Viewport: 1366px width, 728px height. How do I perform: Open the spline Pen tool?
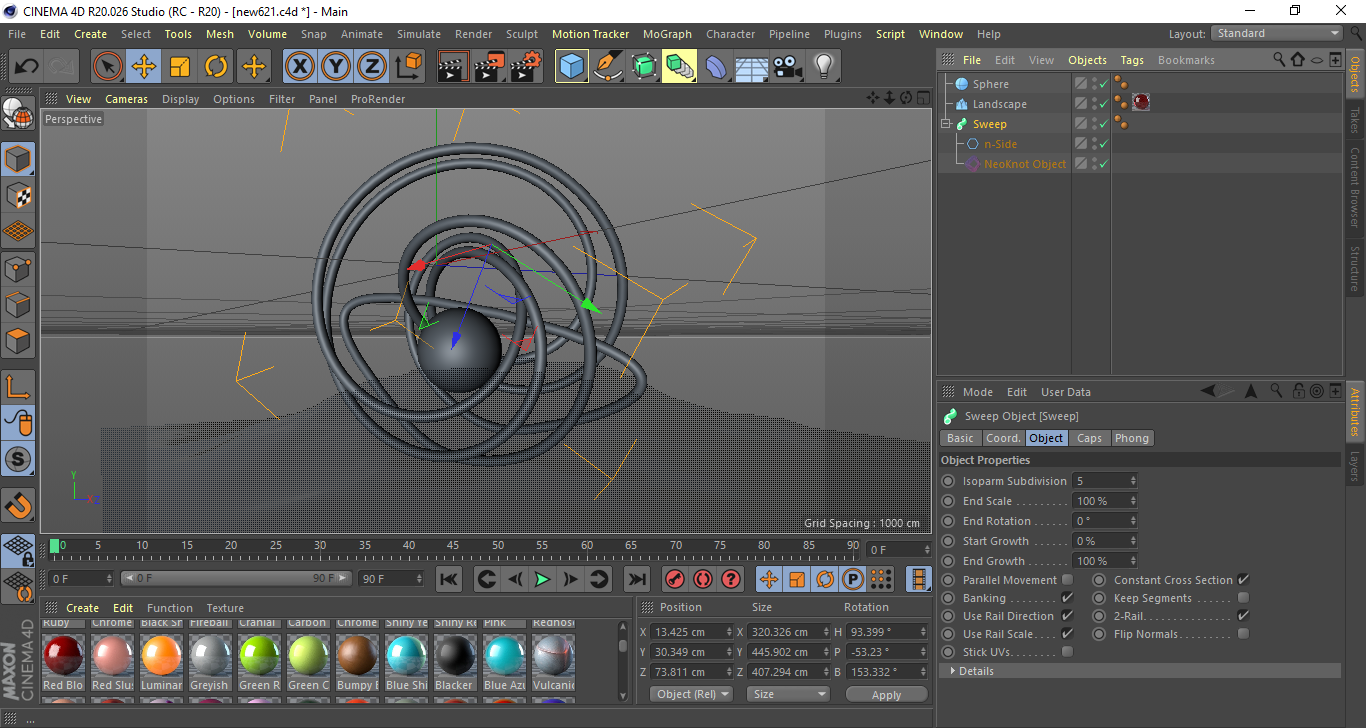(608, 67)
